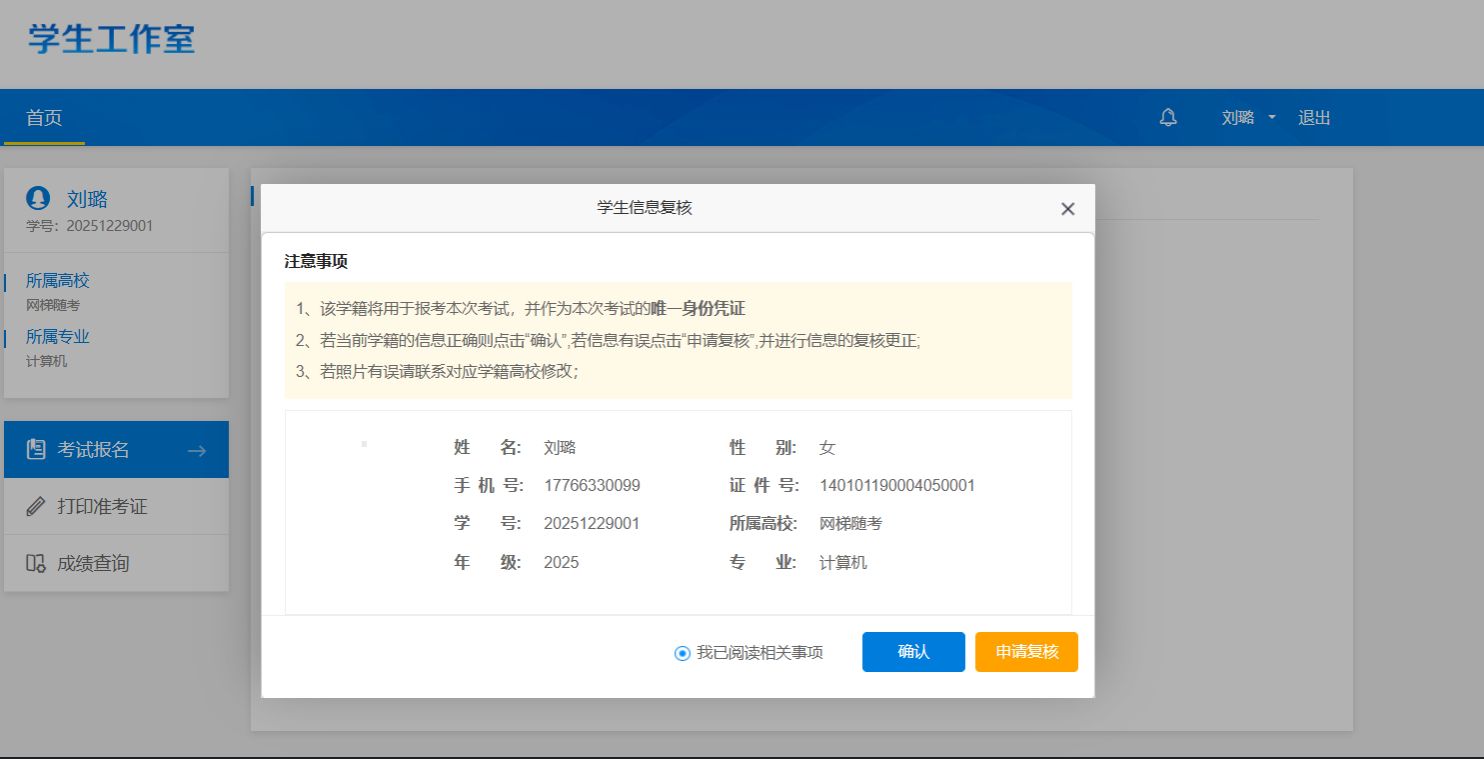Click the notification bell icon
This screenshot has height=759, width=1484.
tap(1168, 117)
